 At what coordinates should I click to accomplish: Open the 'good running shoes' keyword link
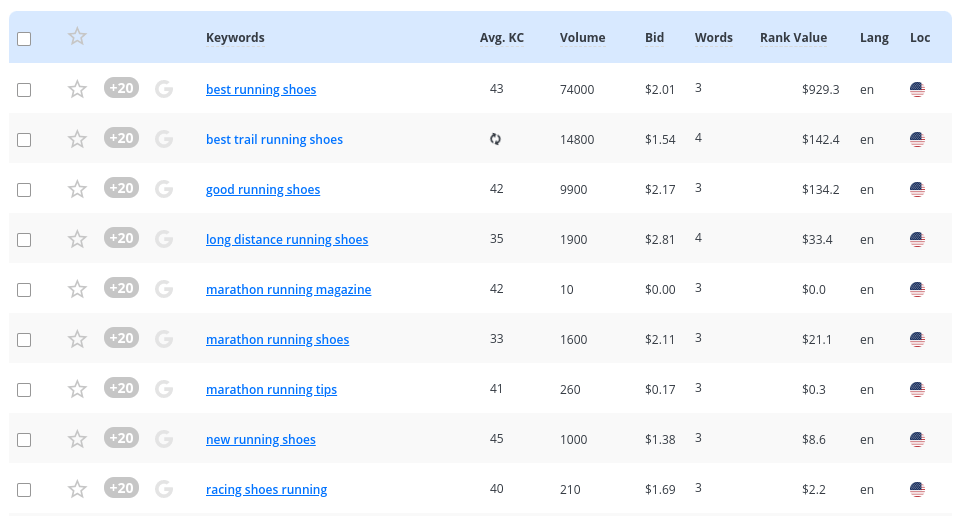(x=263, y=190)
